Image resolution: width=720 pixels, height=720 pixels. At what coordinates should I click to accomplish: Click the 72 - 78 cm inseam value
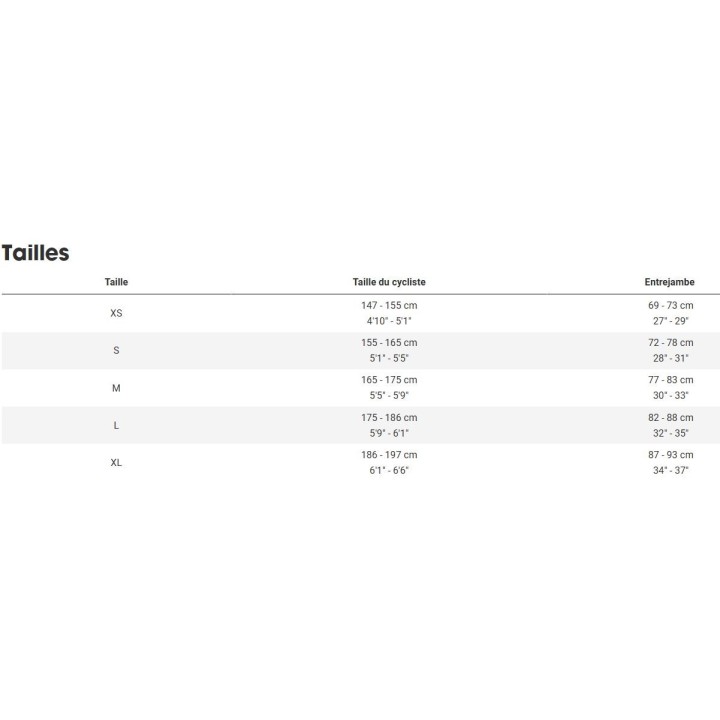click(669, 342)
